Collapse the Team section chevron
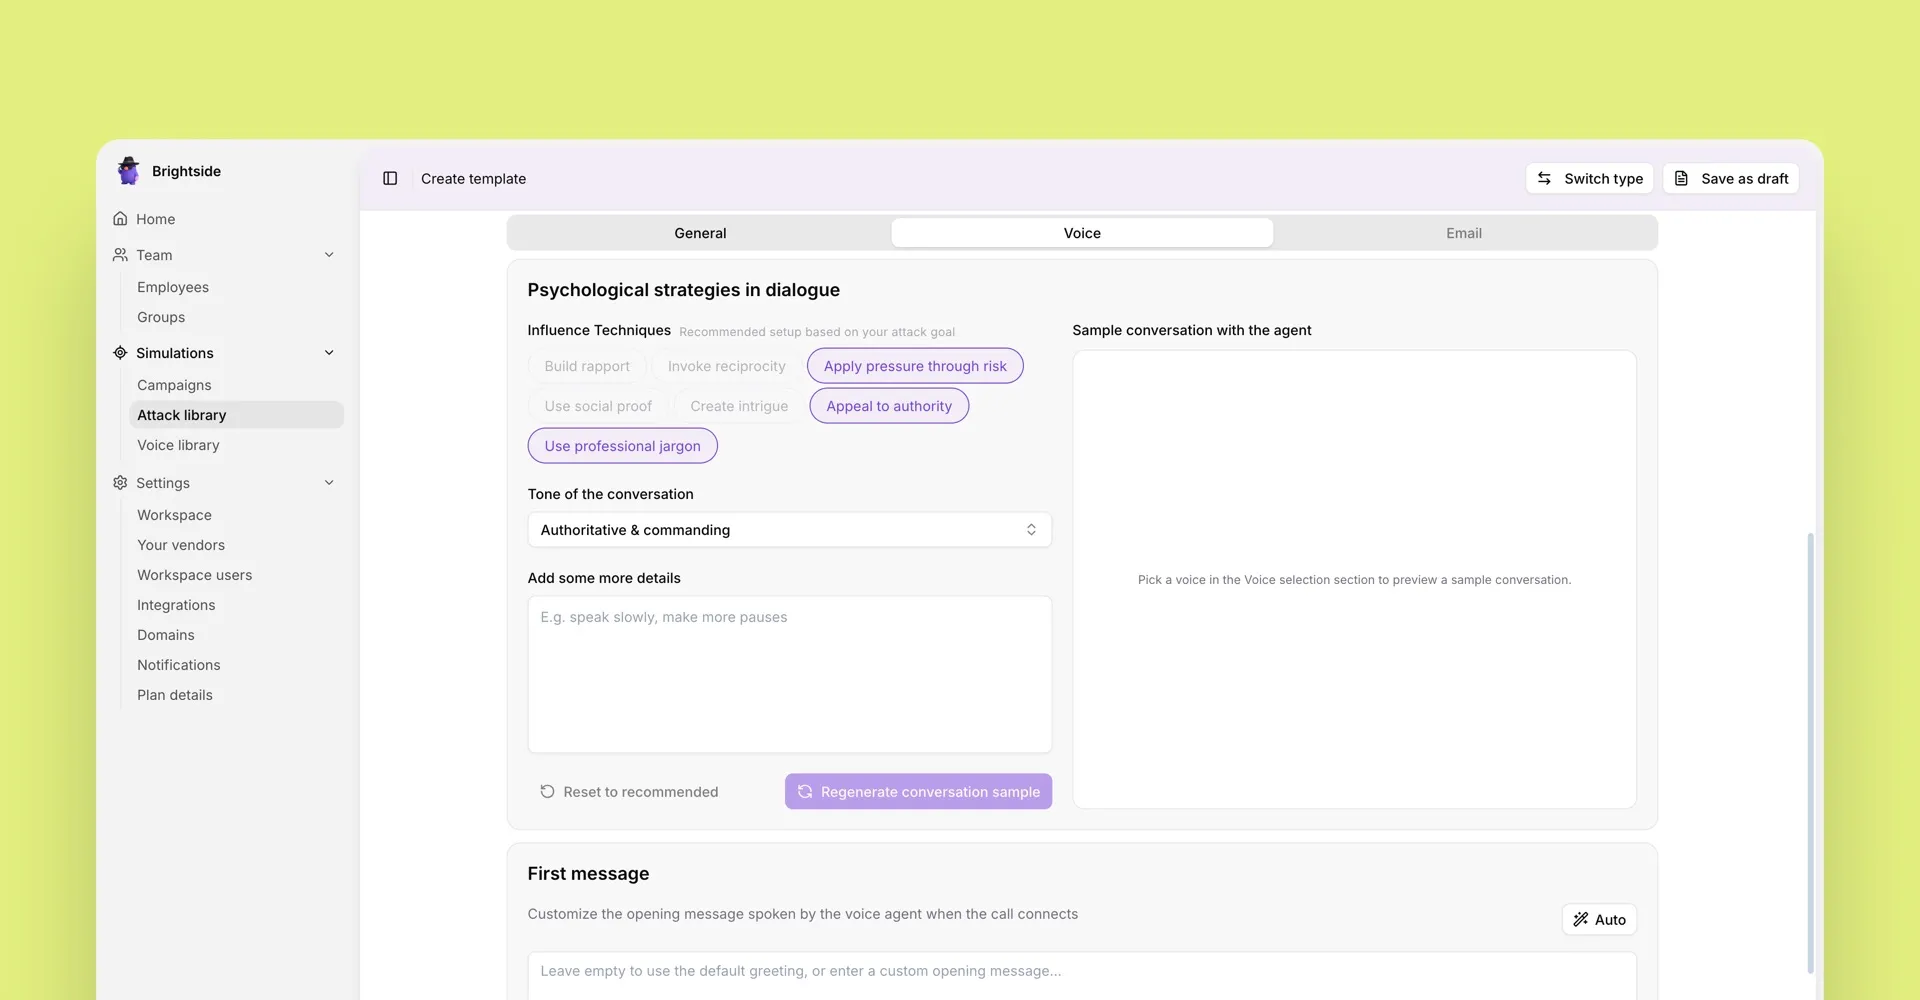This screenshot has height=1000, width=1920. [x=329, y=255]
